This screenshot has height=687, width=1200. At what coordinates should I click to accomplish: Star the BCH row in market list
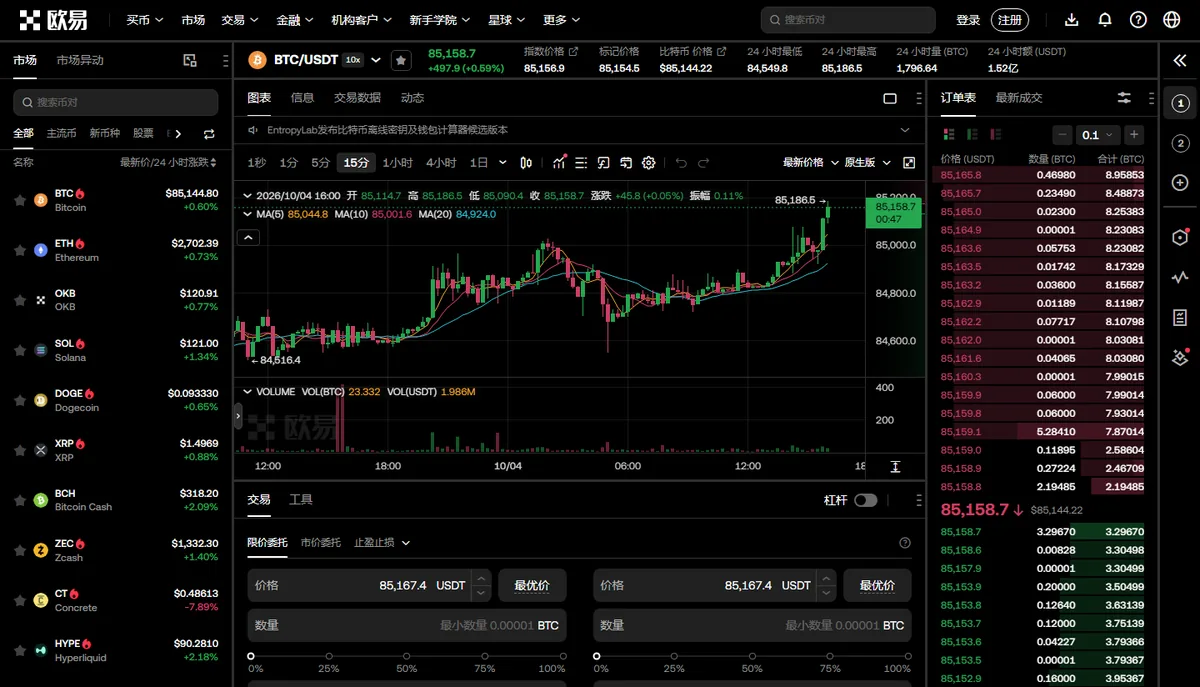[x=19, y=500]
